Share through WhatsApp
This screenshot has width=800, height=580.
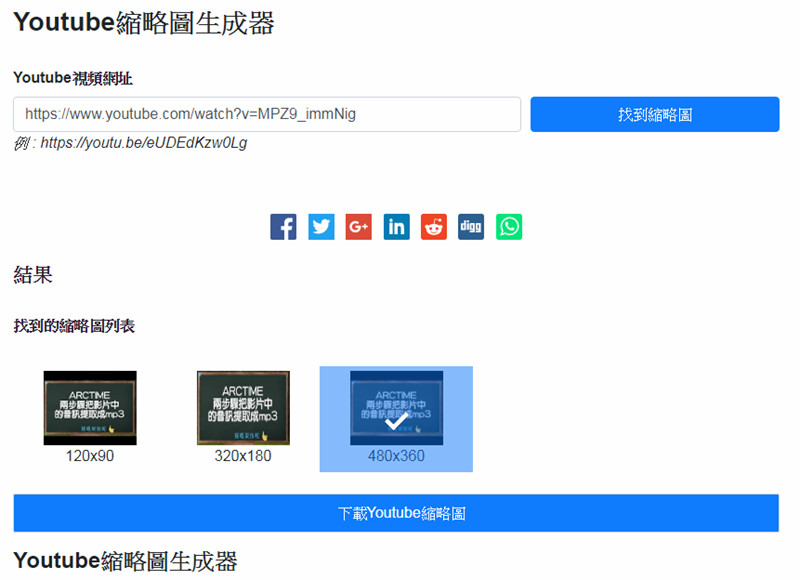click(509, 226)
